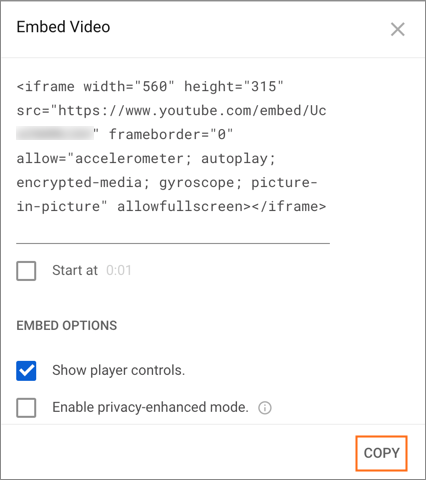
Task: Copy the embed code with COPY button
Action: [382, 453]
